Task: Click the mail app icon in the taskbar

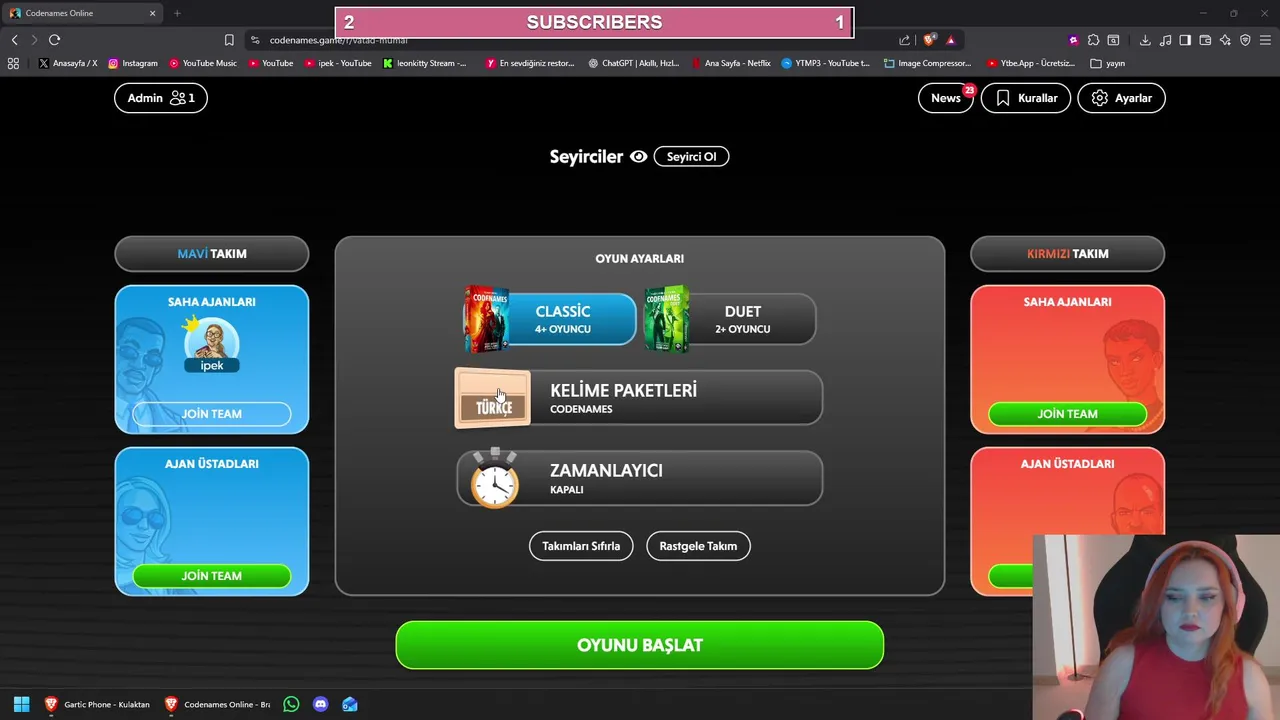Action: pos(349,704)
